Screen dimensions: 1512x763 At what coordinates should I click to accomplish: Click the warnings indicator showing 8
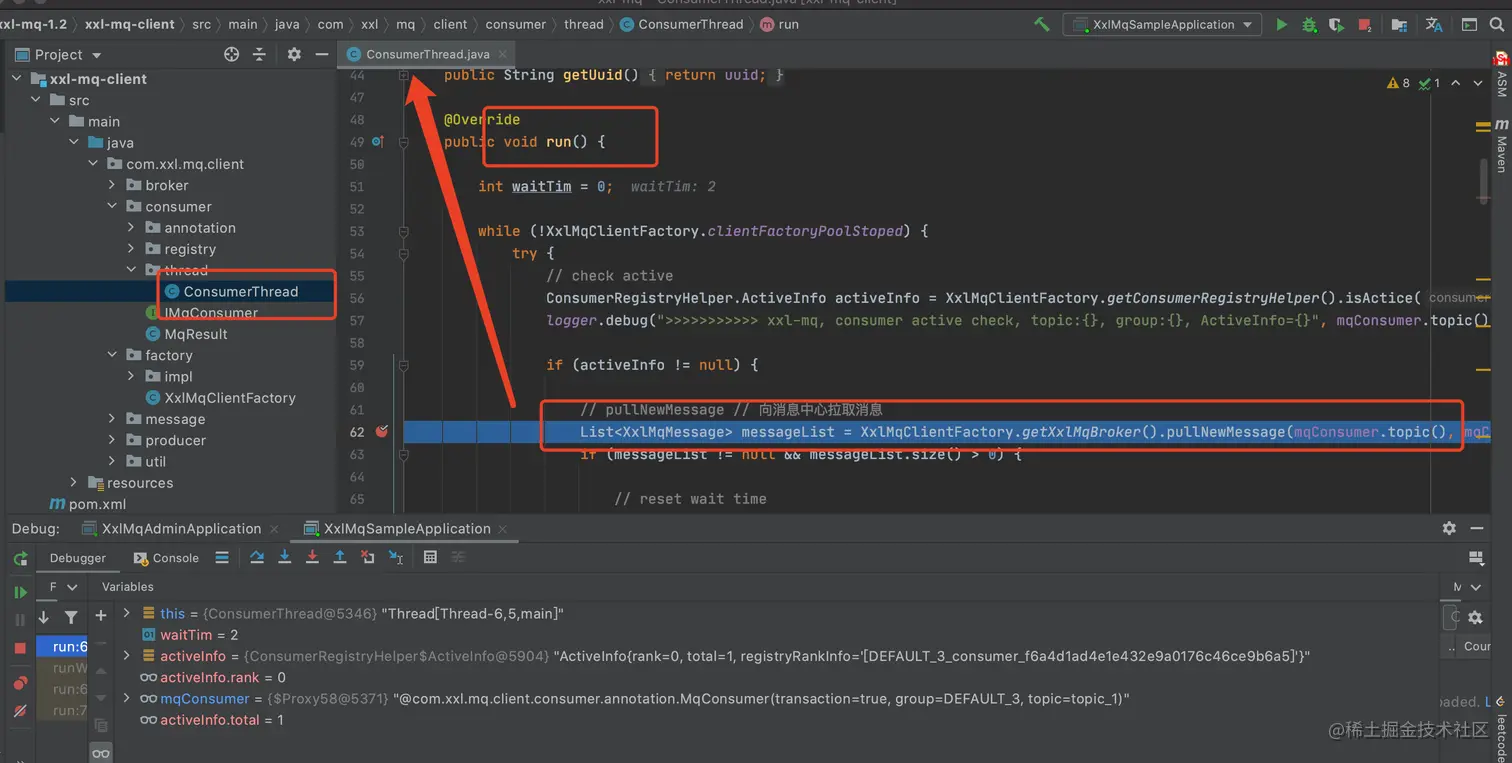(1398, 83)
